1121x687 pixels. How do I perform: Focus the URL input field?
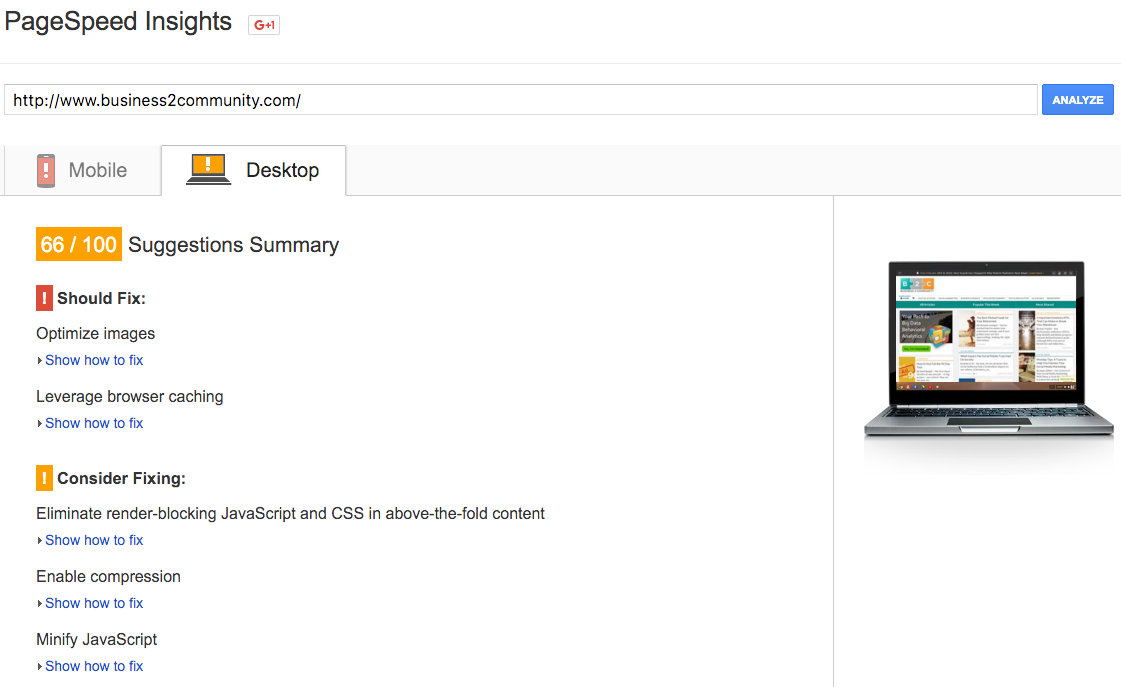coord(520,100)
